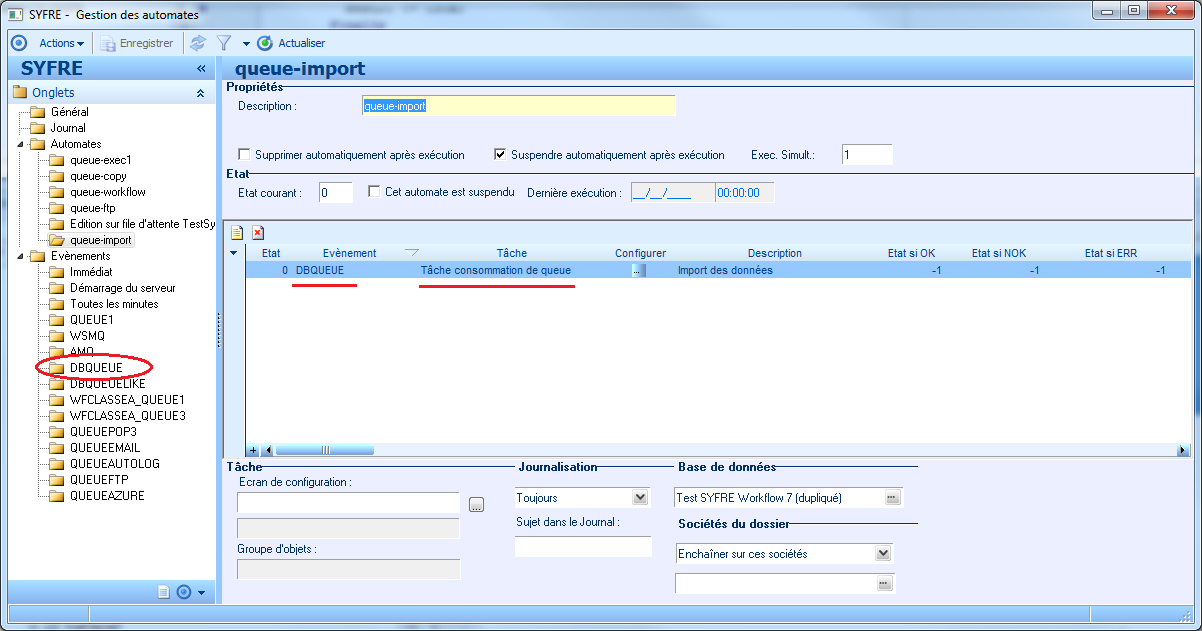Select the queue-import automate in tree
The height and width of the screenshot is (631, 1202).
point(101,240)
